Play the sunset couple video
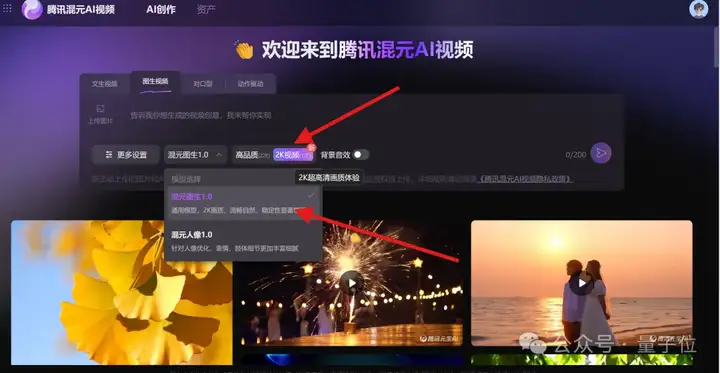This screenshot has height=373, width=720. click(x=581, y=283)
